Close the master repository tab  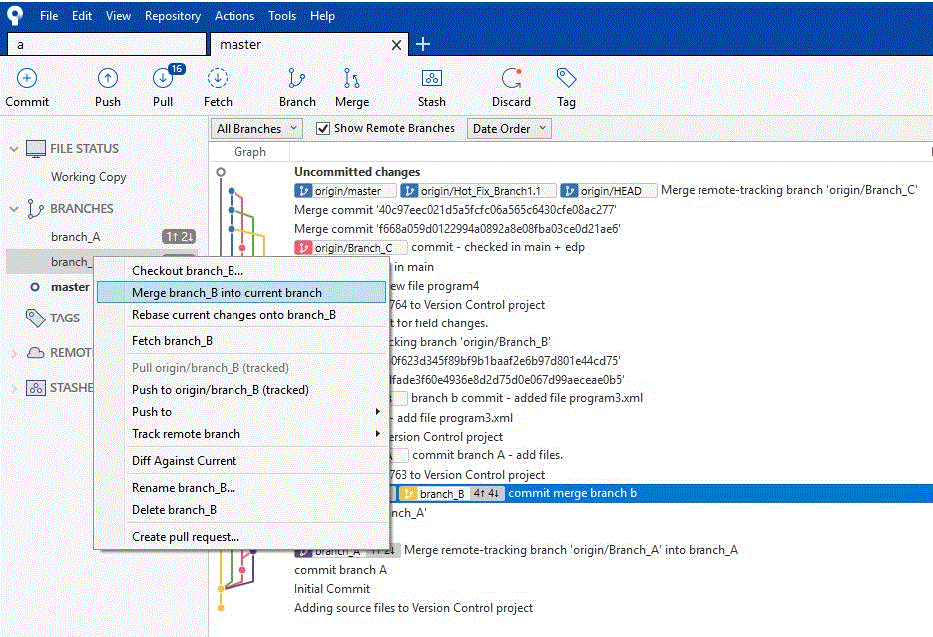(x=396, y=45)
